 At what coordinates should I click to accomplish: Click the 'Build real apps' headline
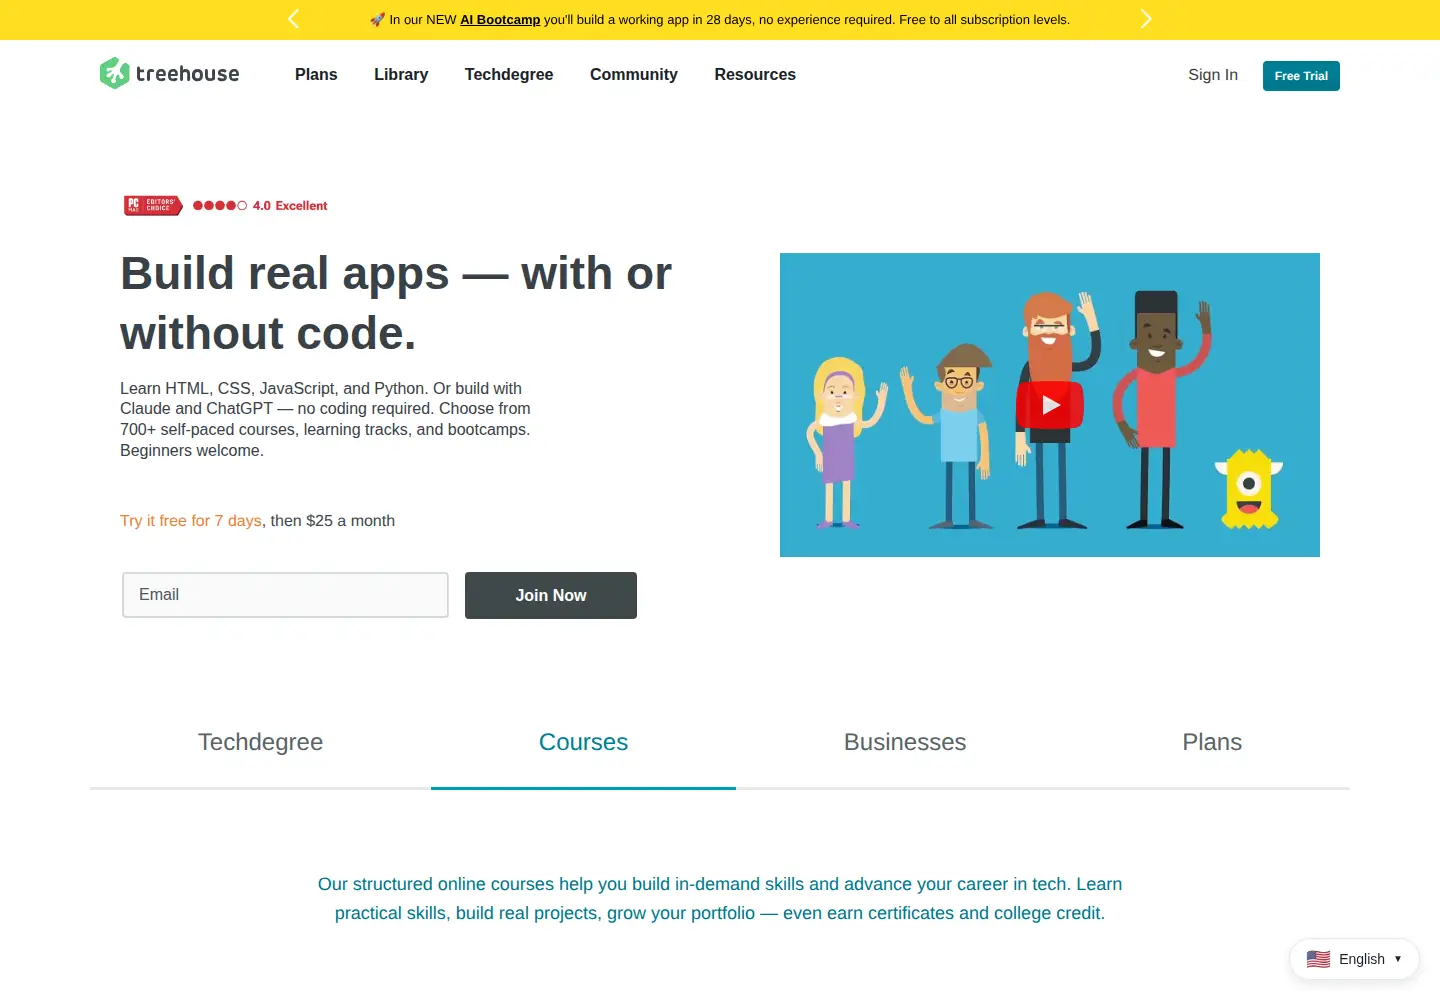[396, 303]
